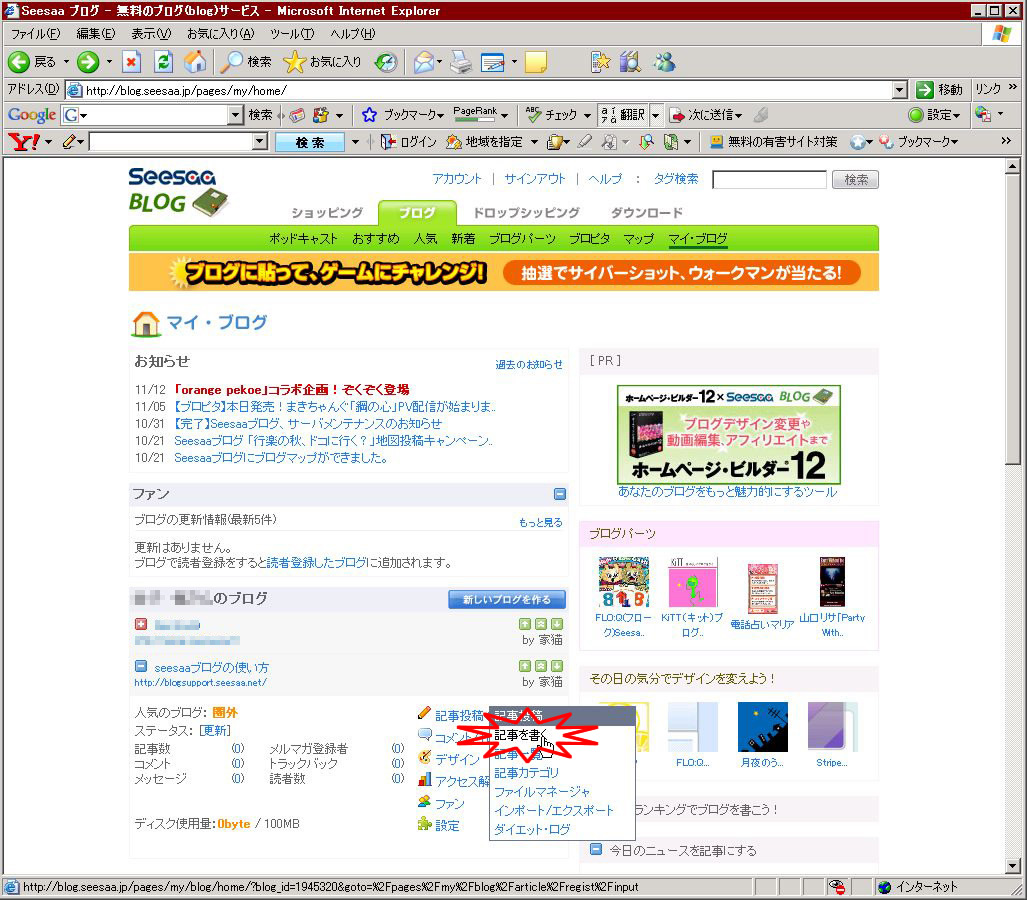The width and height of the screenshot is (1027, 900).
Task: Click the ログイン icon on the Yahoo toolbar
Action: pos(386,141)
